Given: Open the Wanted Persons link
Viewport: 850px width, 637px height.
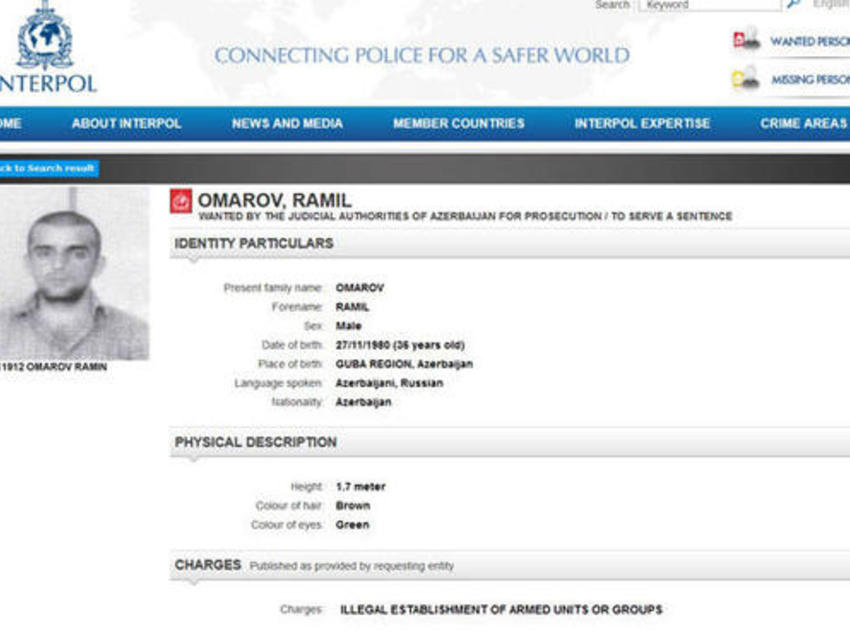Looking at the screenshot, I should click(x=810, y=41).
